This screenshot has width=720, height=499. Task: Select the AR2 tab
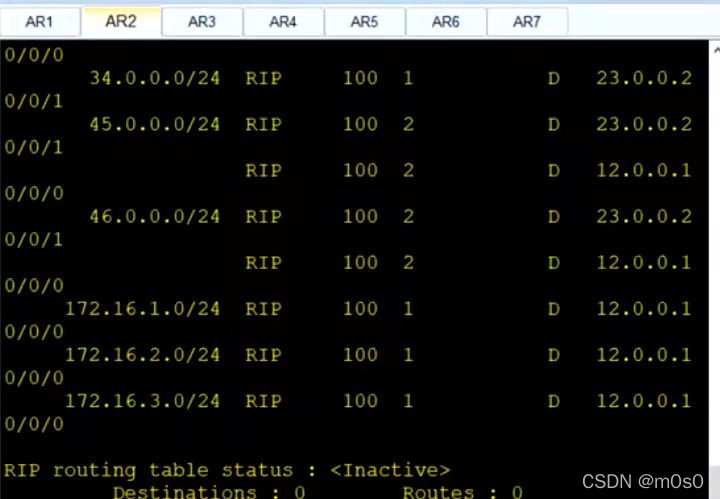(121, 21)
